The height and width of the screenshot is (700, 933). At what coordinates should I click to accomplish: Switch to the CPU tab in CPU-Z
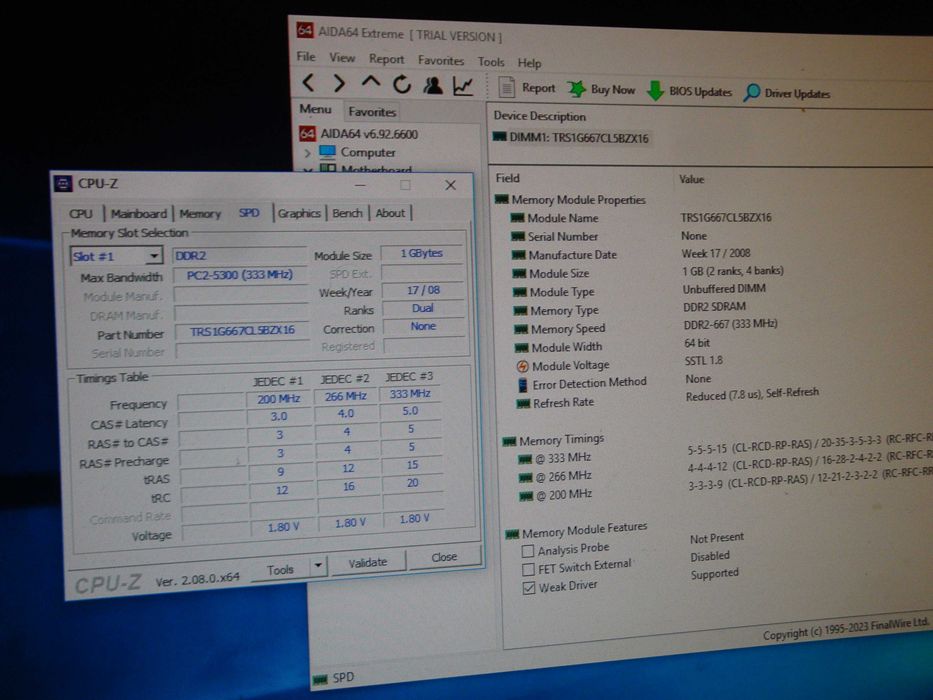tap(81, 214)
